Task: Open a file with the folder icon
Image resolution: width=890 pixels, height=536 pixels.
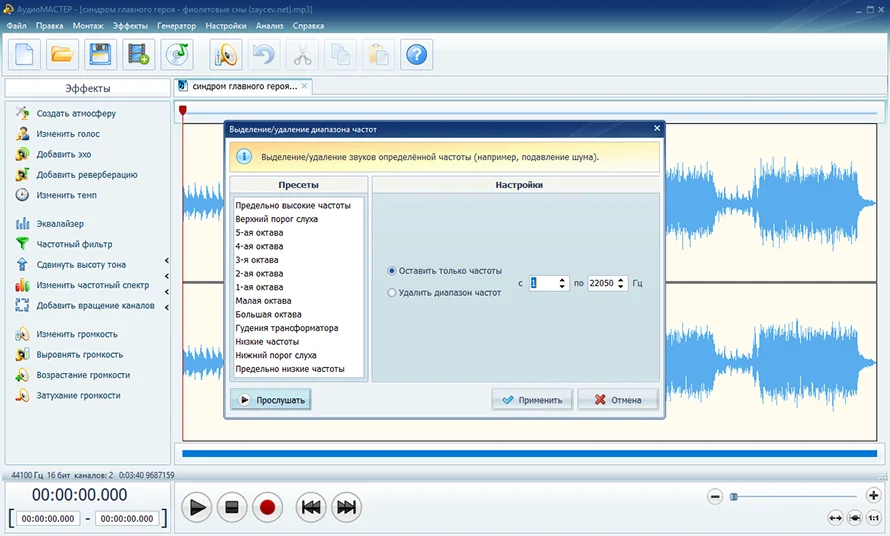Action: click(x=62, y=55)
